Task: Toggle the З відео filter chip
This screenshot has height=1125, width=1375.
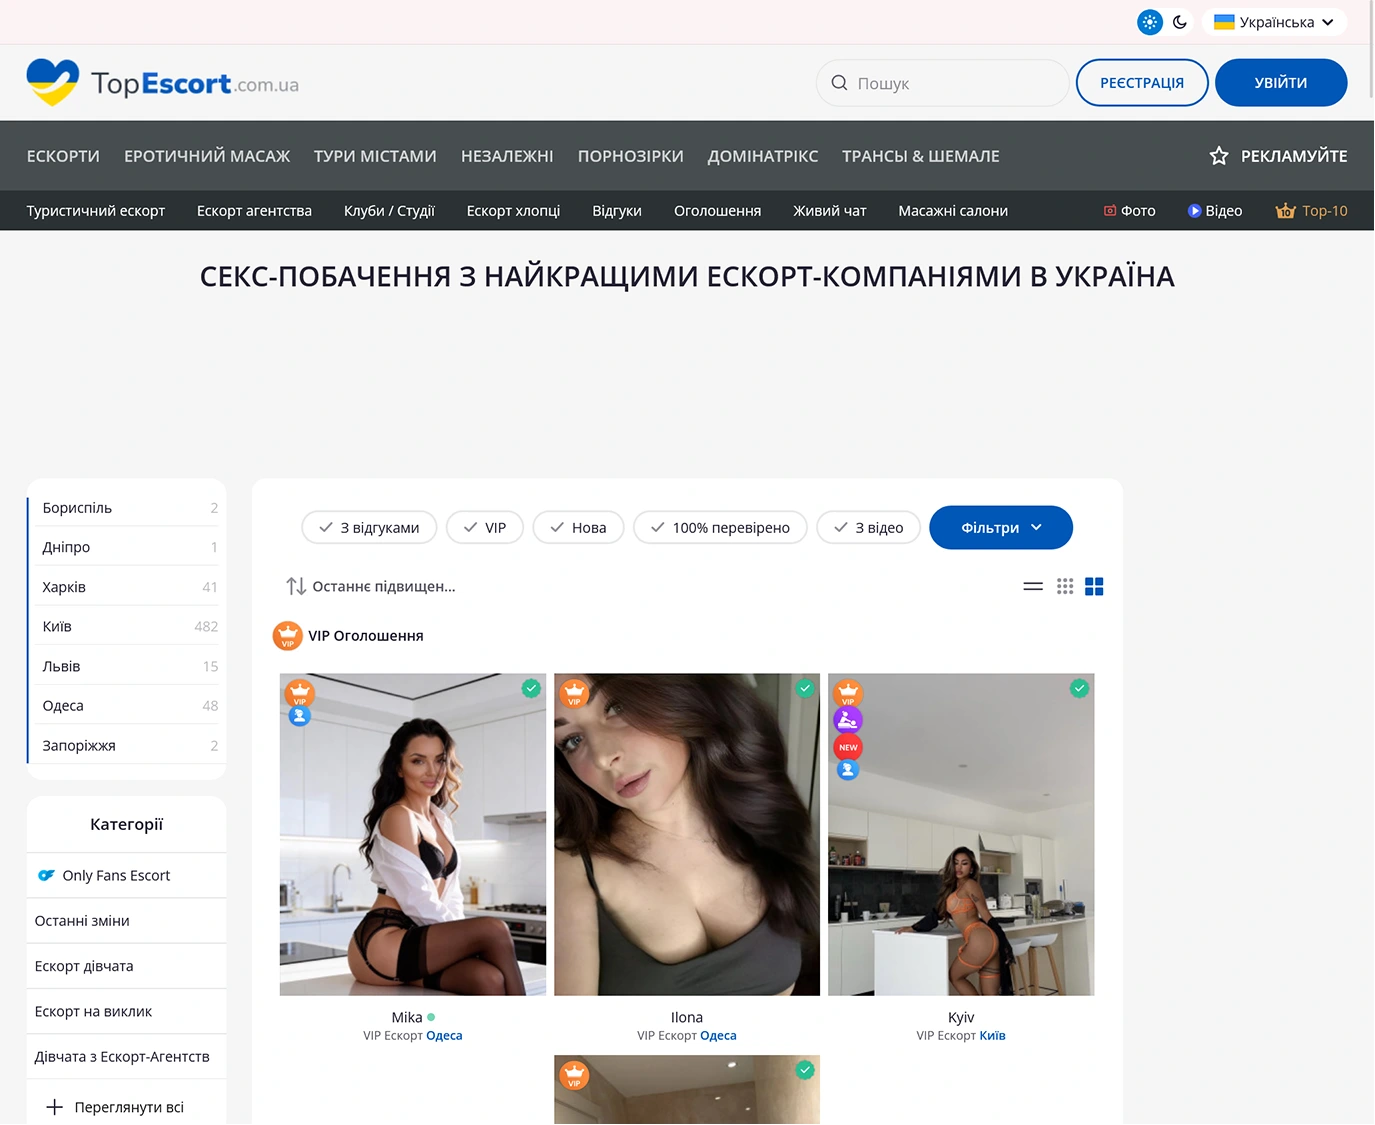Action: coord(868,528)
